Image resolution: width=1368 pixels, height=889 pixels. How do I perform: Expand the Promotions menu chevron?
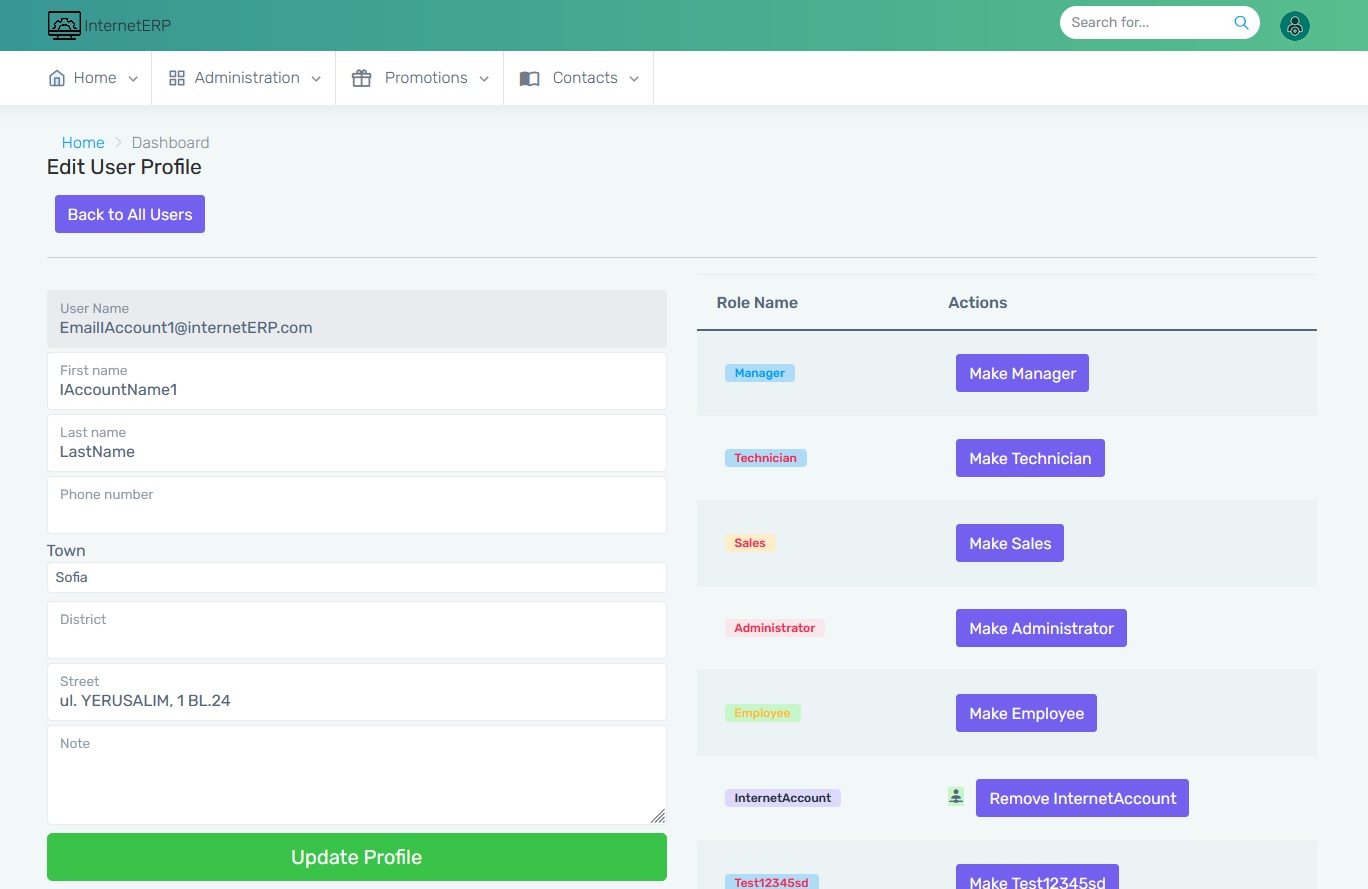[484, 79]
